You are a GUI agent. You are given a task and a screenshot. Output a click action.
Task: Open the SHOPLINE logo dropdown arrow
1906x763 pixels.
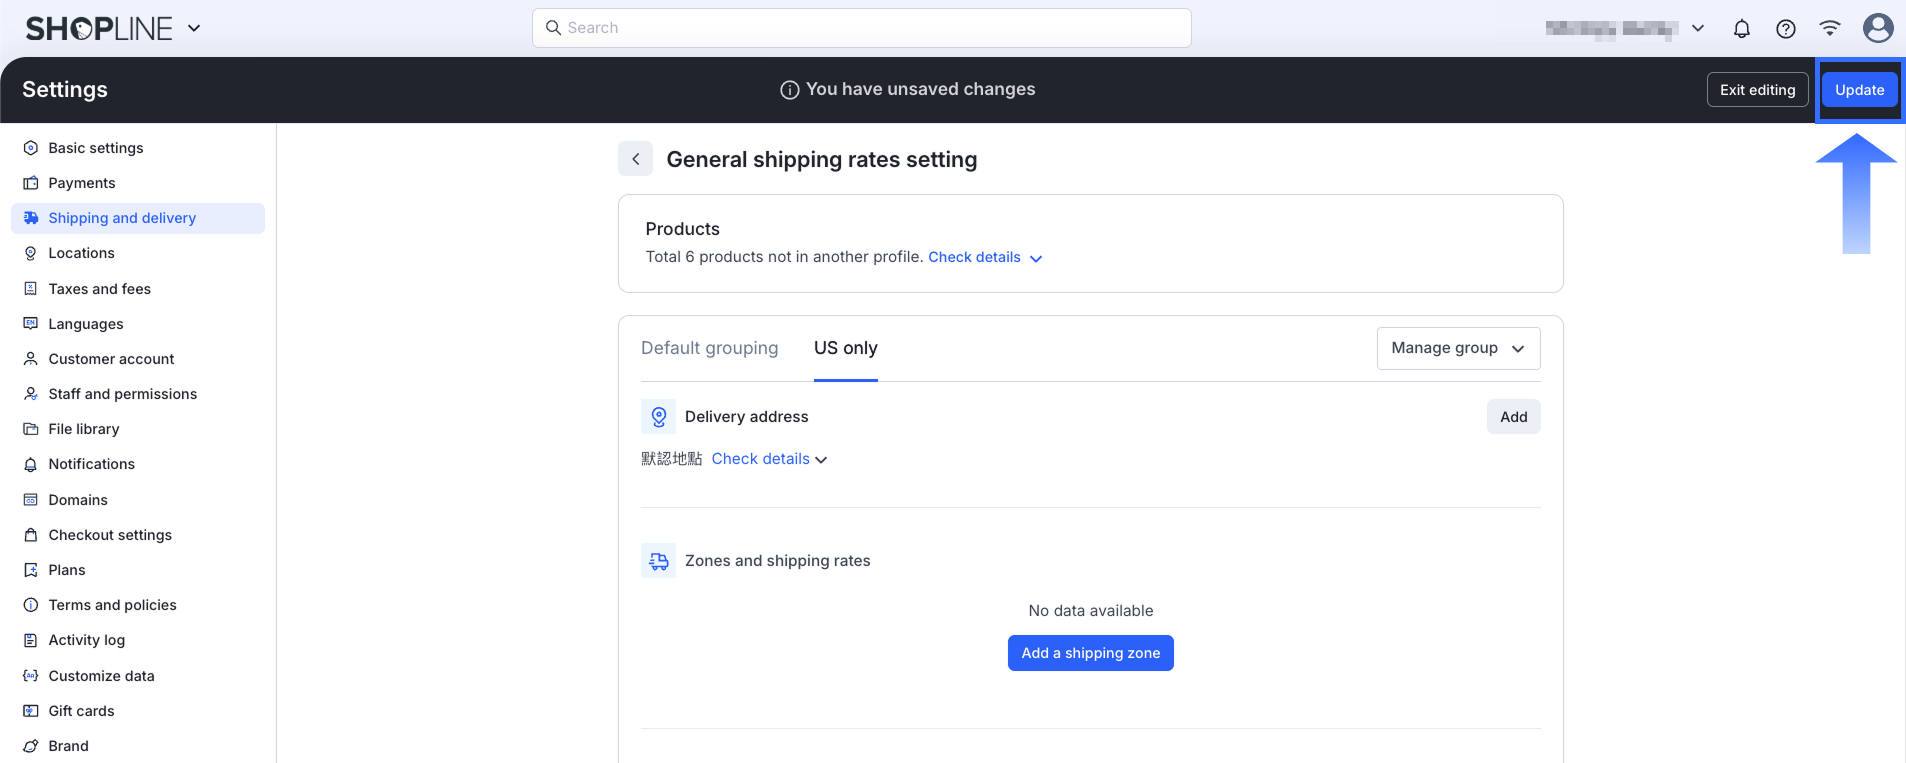tap(194, 28)
